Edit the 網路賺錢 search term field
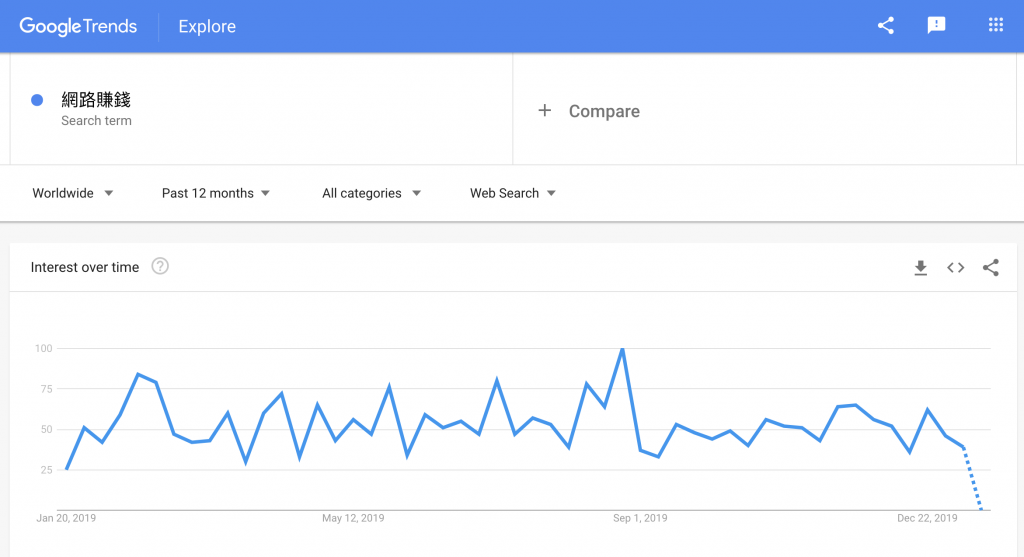 (96, 100)
